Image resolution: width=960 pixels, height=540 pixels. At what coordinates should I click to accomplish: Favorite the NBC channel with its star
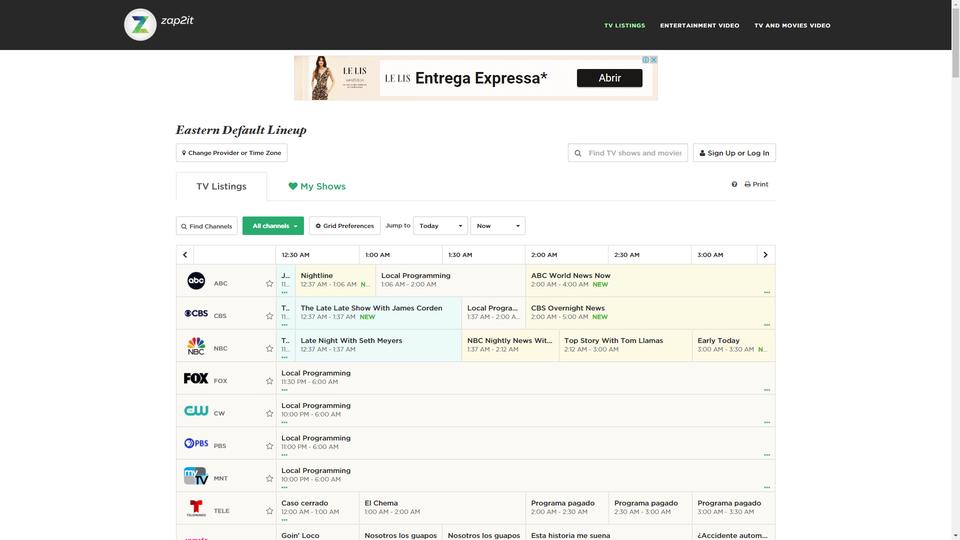[x=269, y=348]
